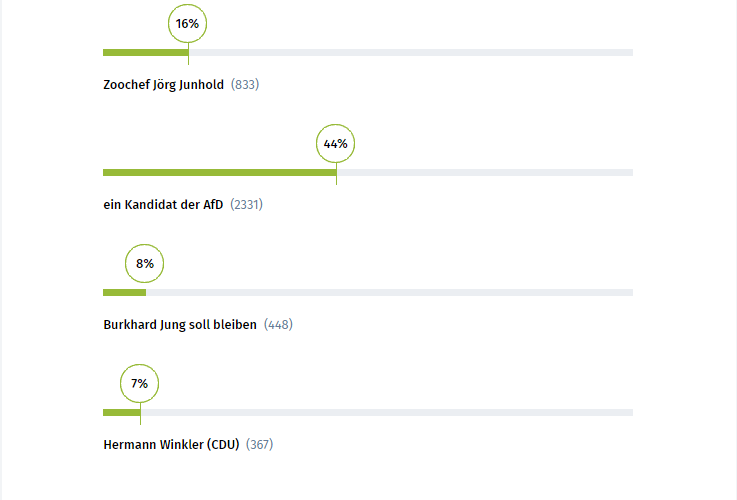Click the 16% percentage bubble

point(187,24)
